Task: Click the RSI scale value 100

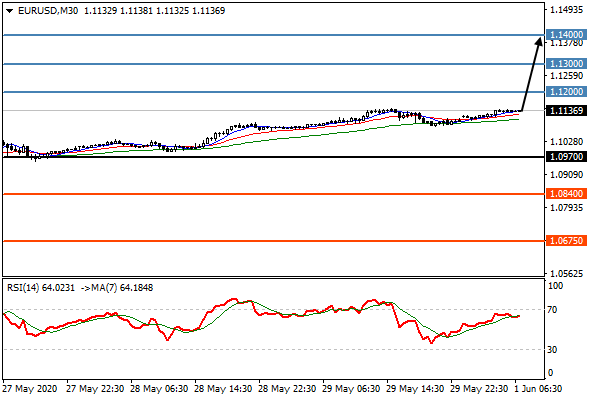Action: tap(555, 286)
